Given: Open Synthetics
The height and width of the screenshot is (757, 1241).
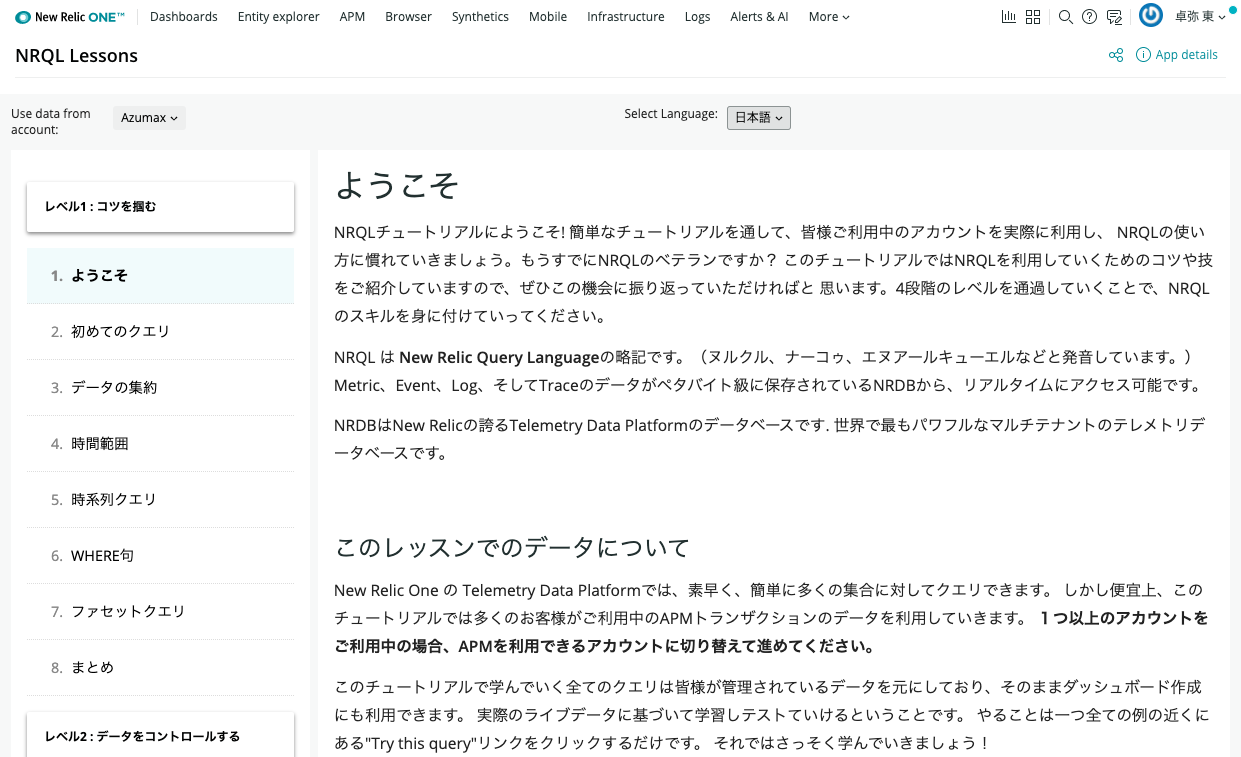Looking at the screenshot, I should [480, 17].
